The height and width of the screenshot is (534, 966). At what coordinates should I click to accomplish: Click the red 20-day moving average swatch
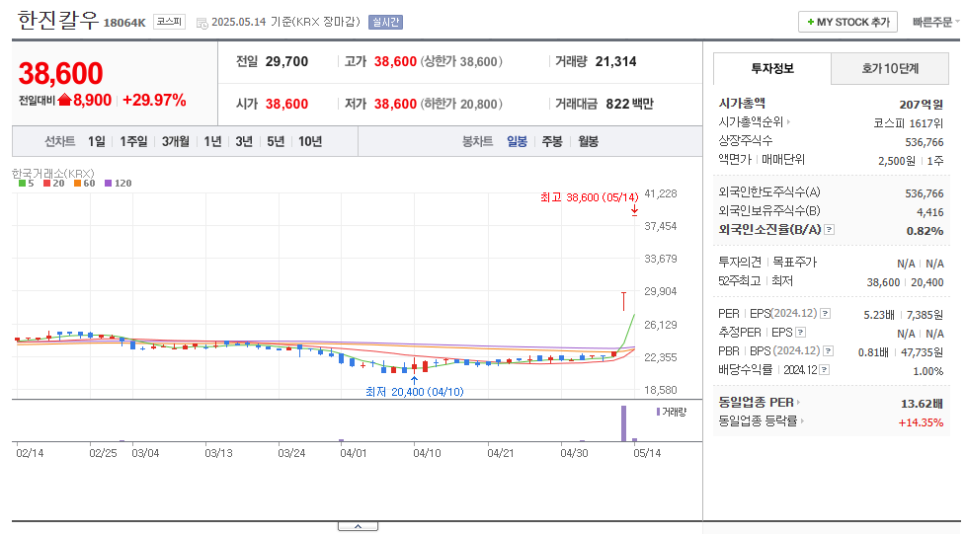pyautogui.click(x=47, y=184)
